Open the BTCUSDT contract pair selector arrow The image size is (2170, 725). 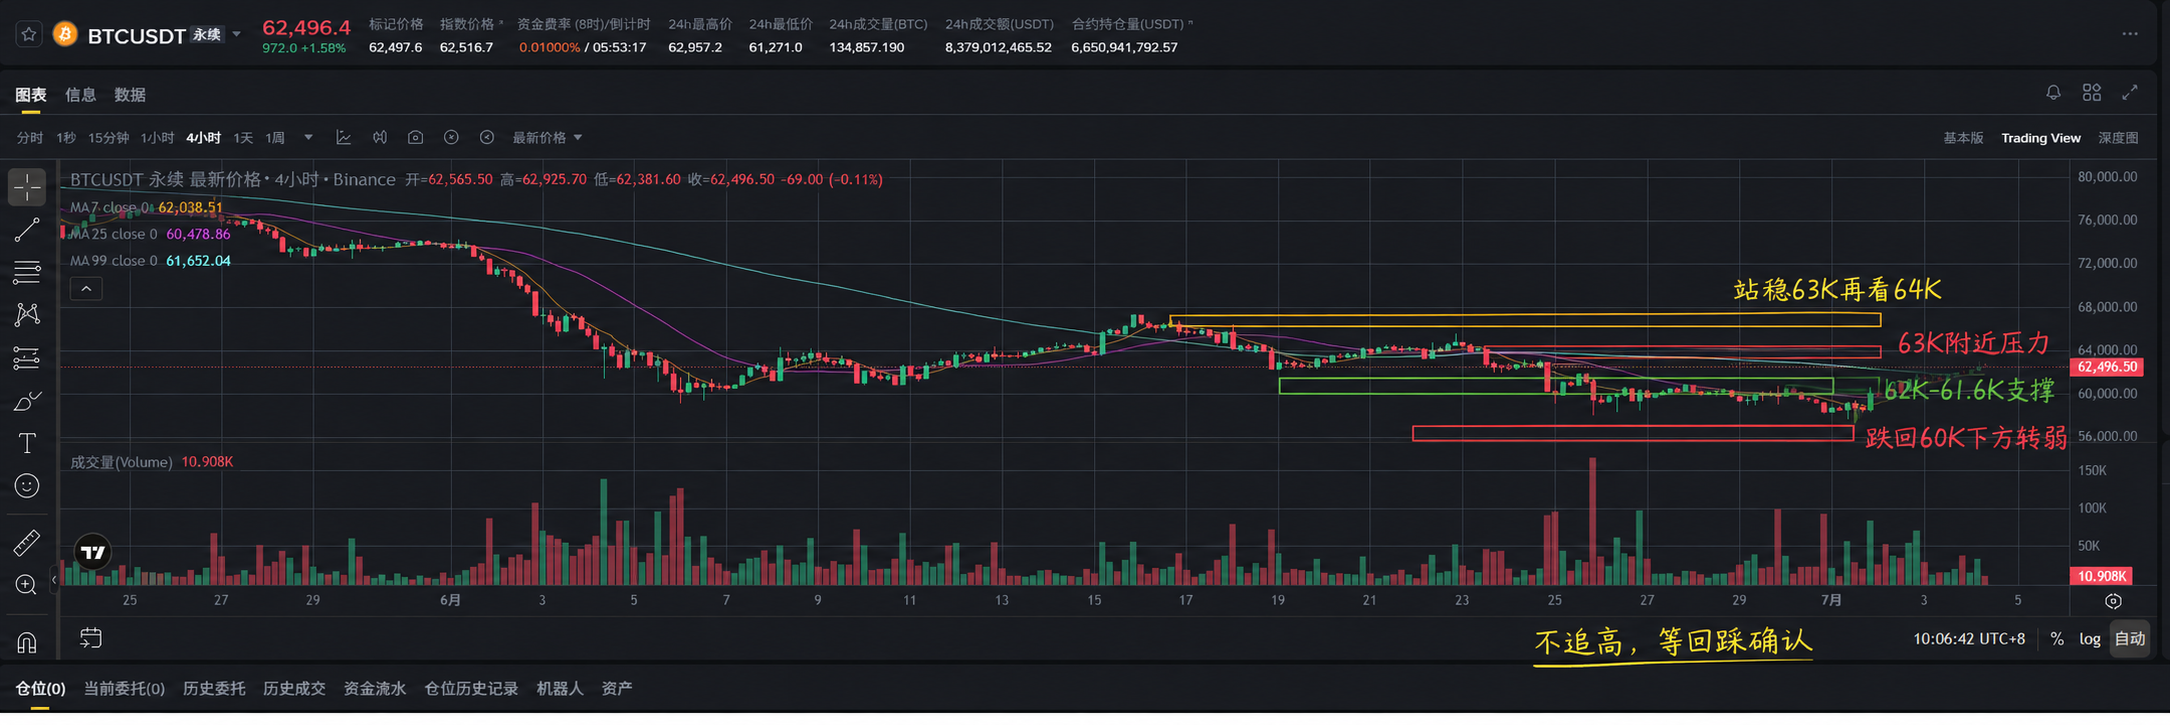click(237, 35)
